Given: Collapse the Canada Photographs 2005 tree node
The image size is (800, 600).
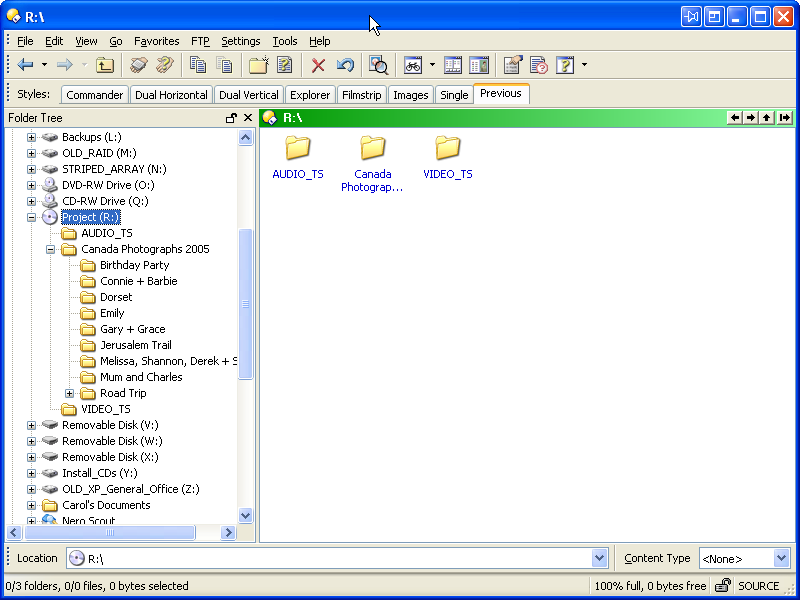Looking at the screenshot, I should click(50, 249).
